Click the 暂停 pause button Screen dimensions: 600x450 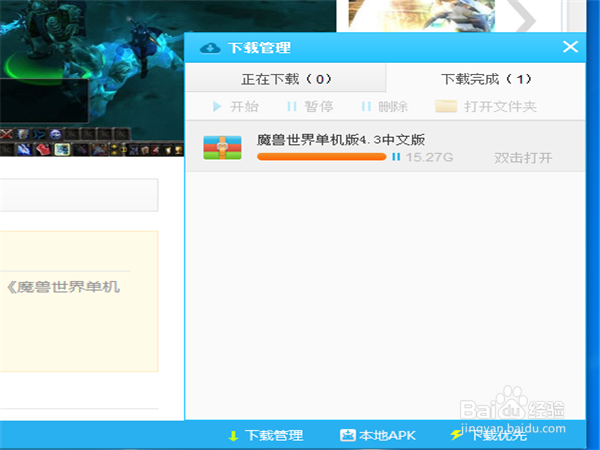coord(310,106)
